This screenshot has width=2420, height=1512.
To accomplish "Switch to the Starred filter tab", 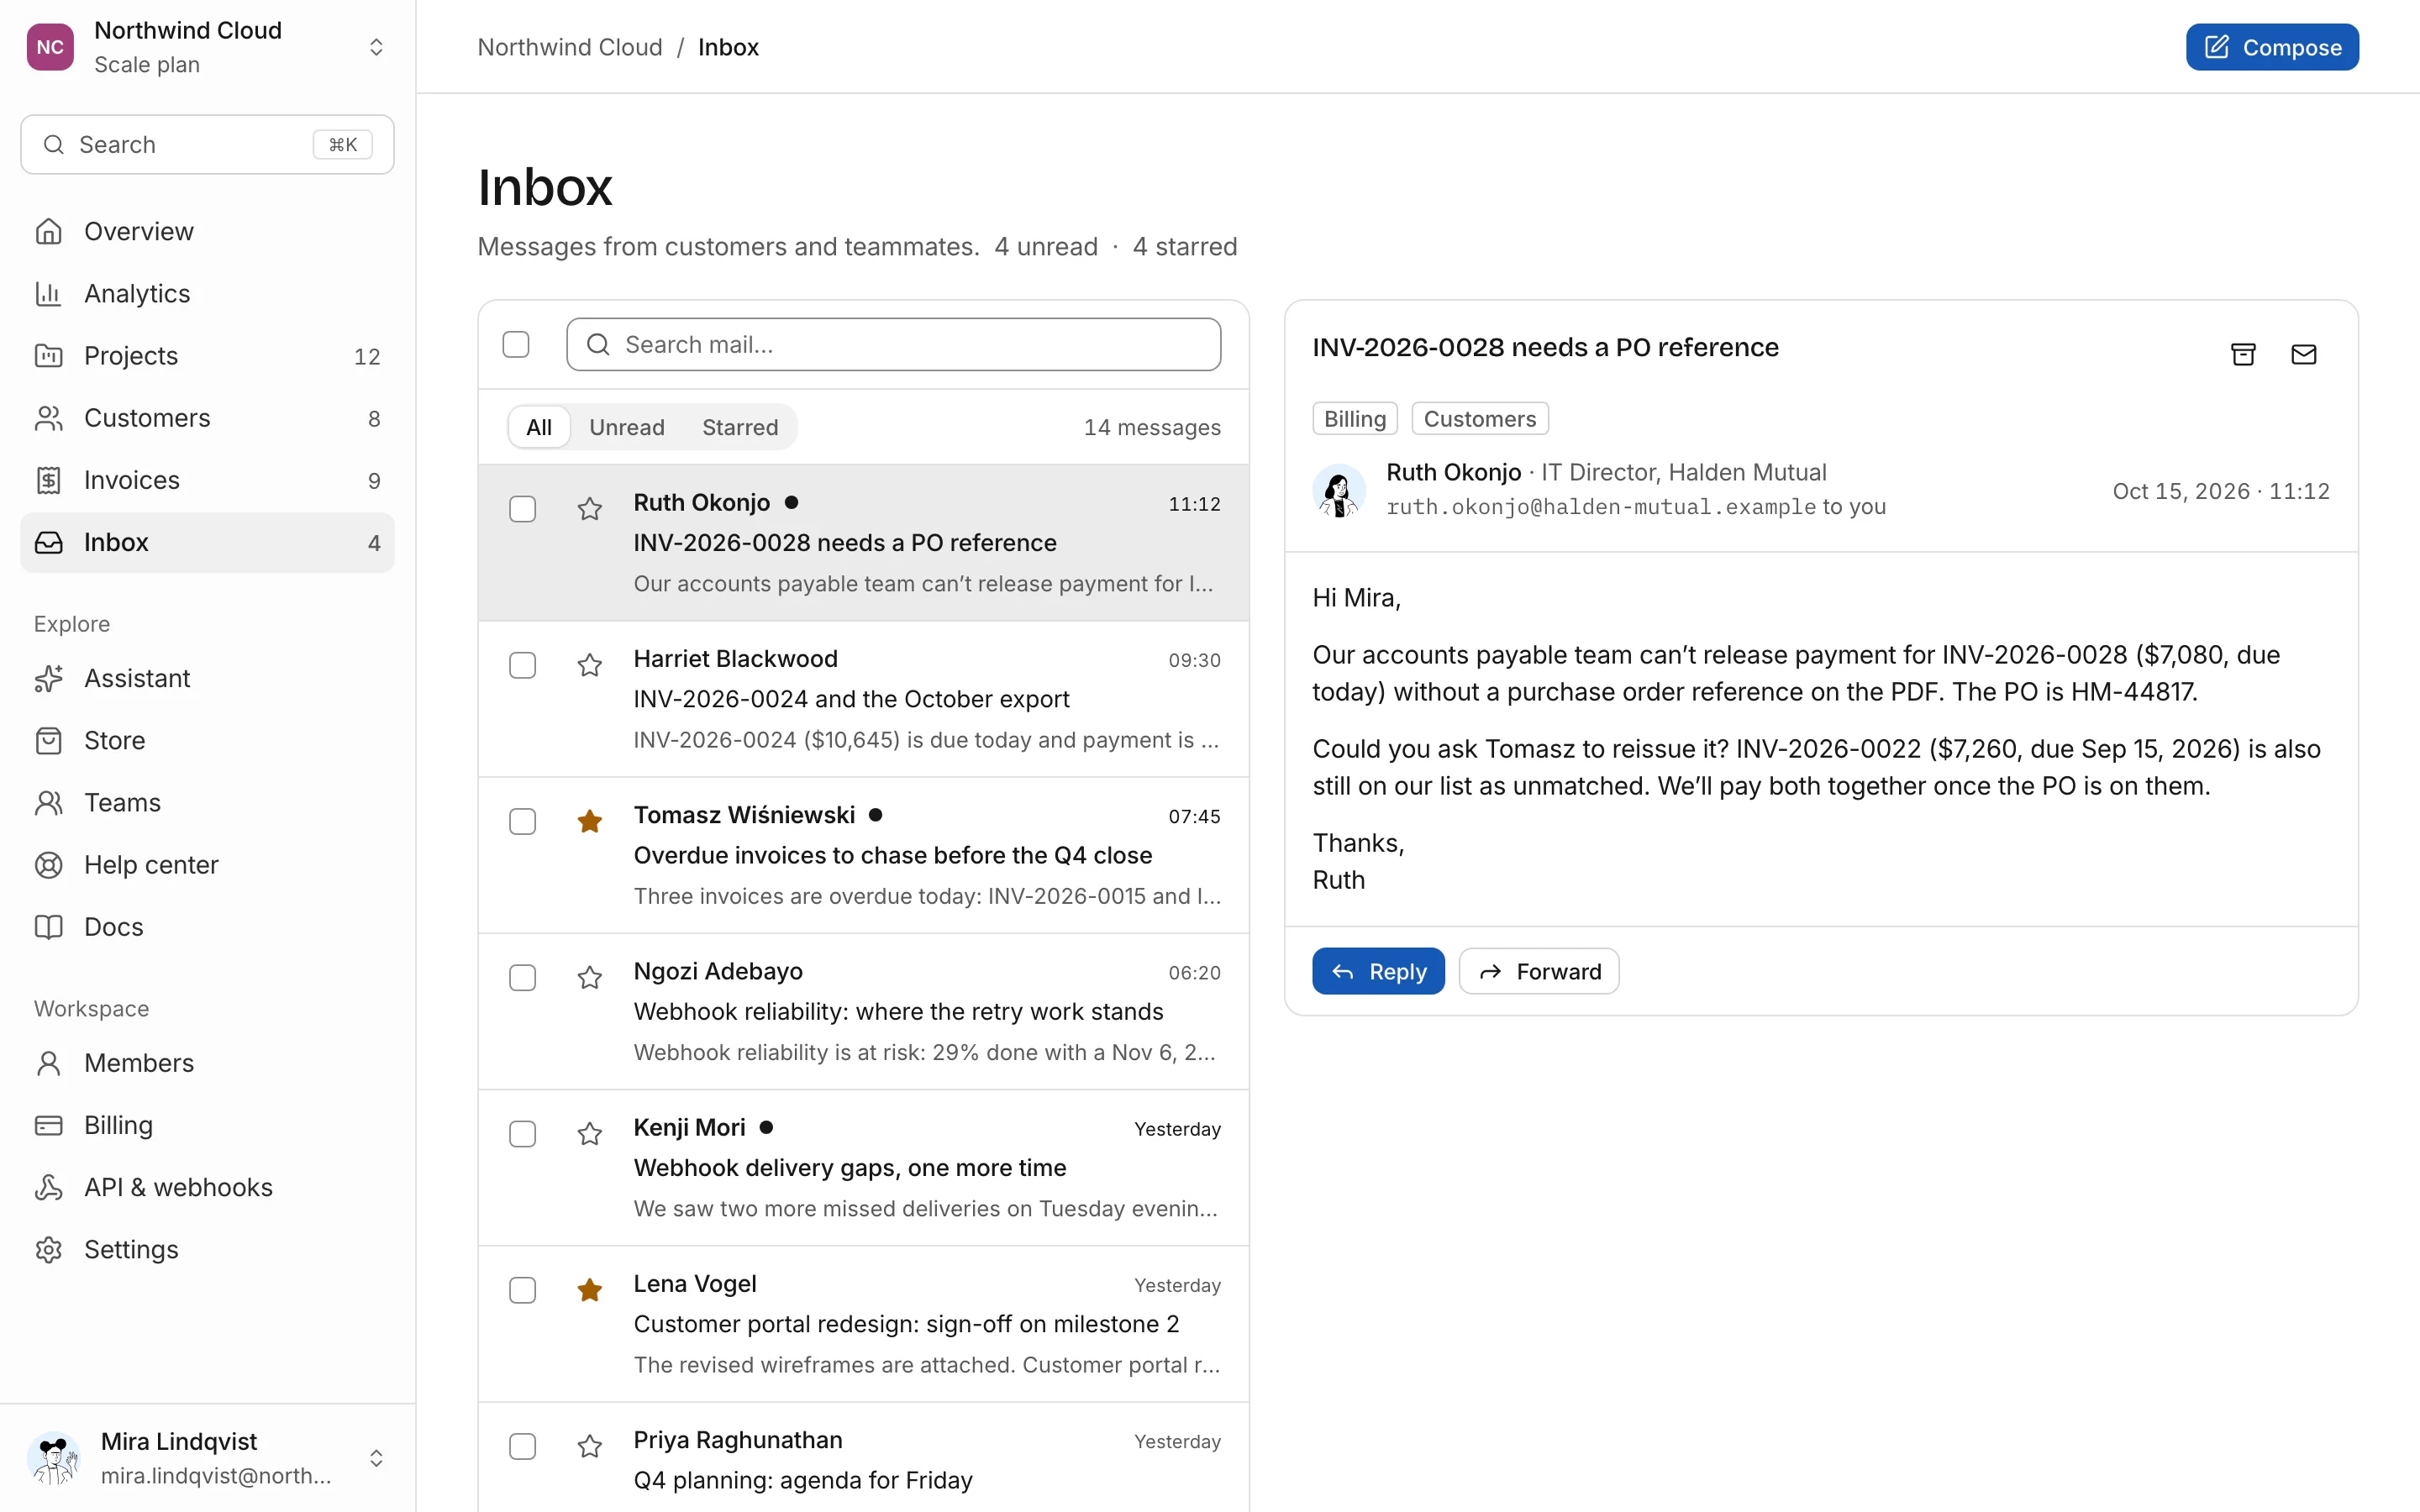I will click(x=740, y=427).
